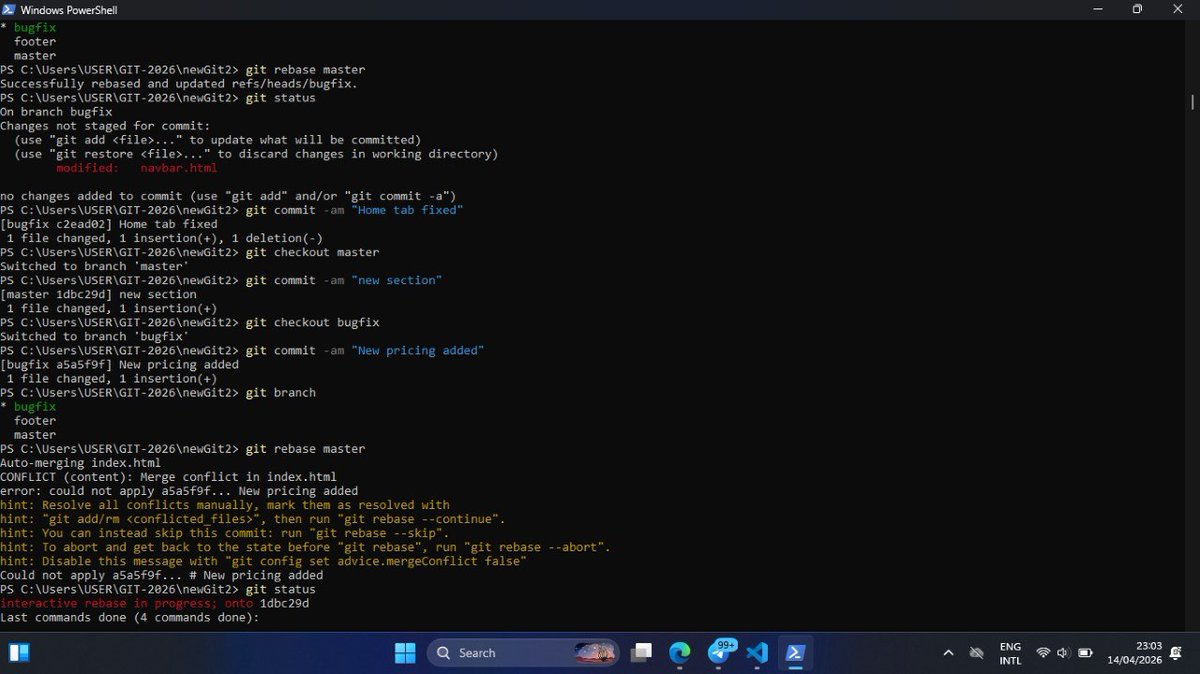Open the Start menu
Screen dimensions: 1200x674
click(x=404, y=652)
